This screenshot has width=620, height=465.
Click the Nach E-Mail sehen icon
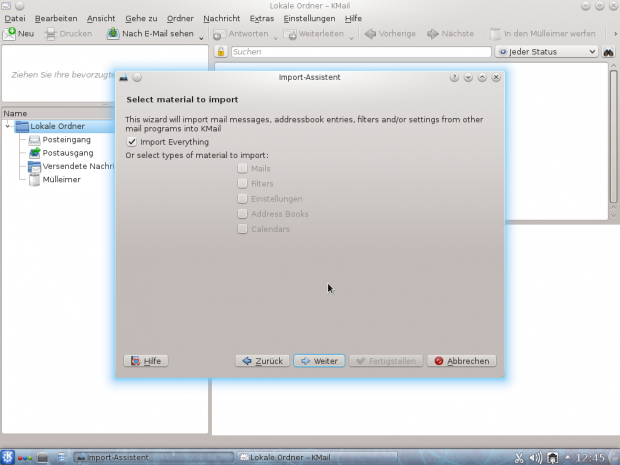coord(114,34)
